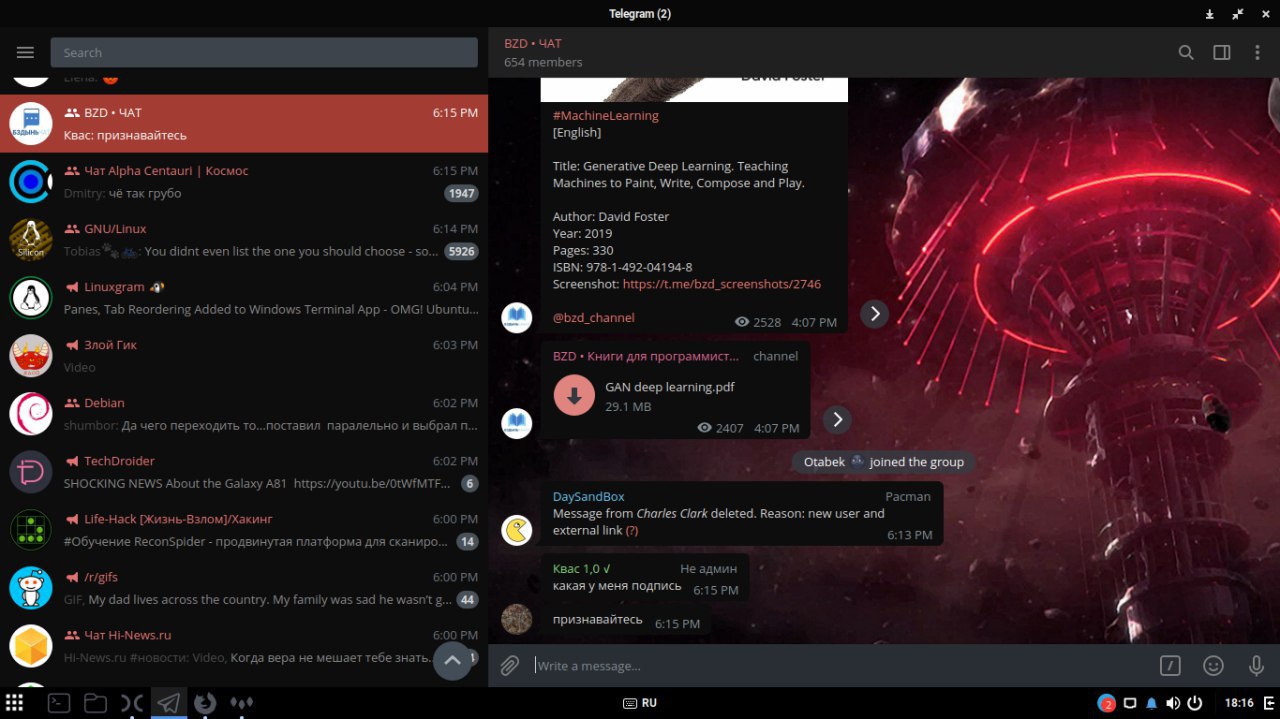The image size is (1280, 719).
Task: Open the bot commands slash button
Action: 1170,666
